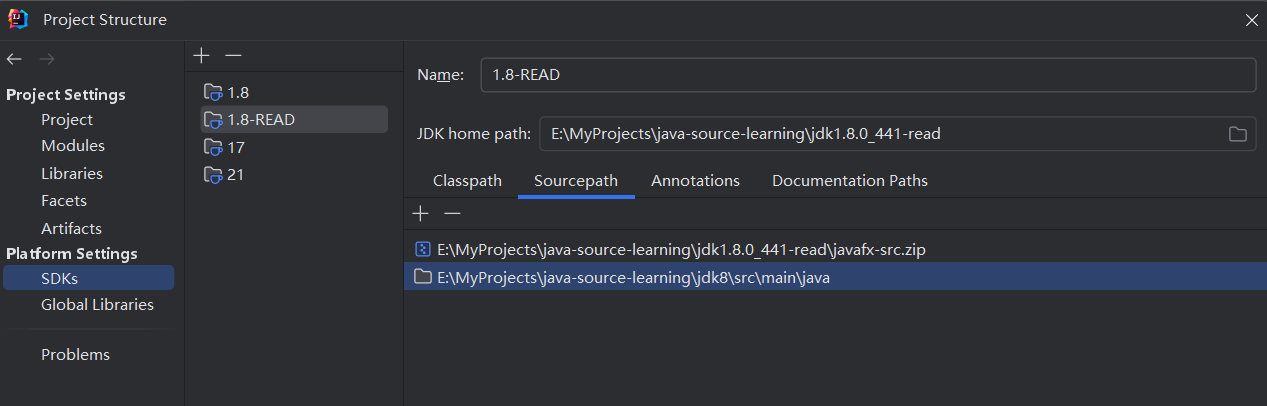1267x406 pixels.
Task: Select the javafx-src.zip sourcepath entry
Action: (x=680, y=250)
